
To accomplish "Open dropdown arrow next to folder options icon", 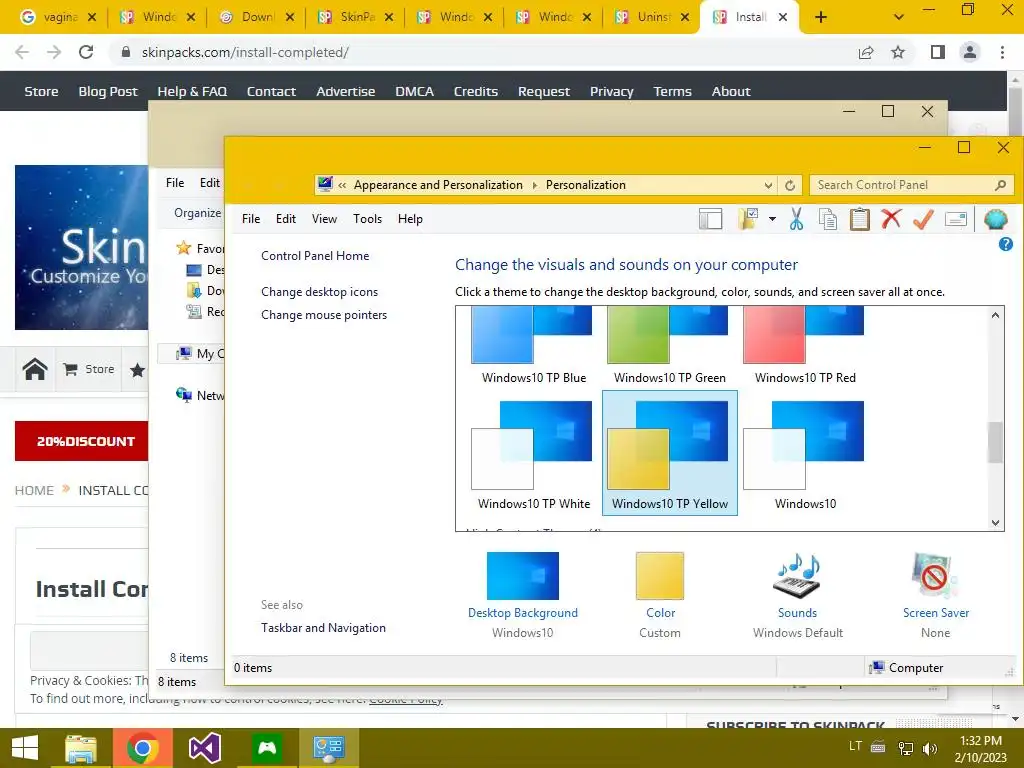I will (772, 219).
